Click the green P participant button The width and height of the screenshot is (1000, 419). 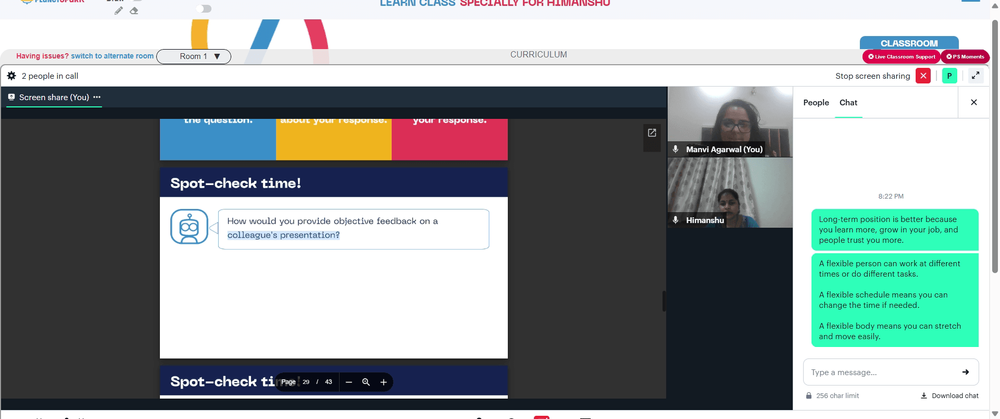click(x=950, y=76)
